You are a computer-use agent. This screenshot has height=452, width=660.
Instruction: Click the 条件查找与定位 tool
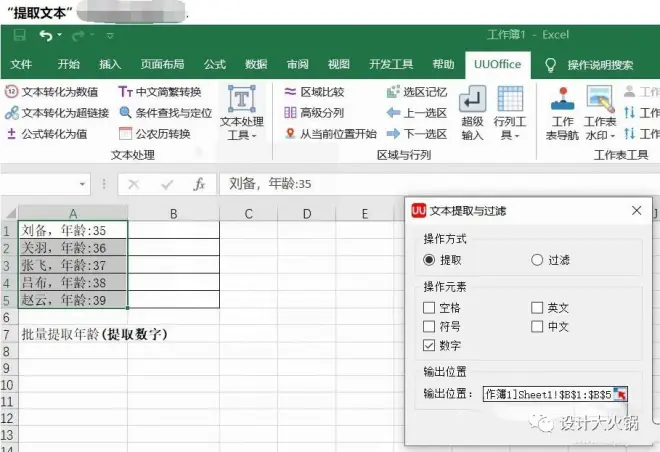(x=167, y=112)
